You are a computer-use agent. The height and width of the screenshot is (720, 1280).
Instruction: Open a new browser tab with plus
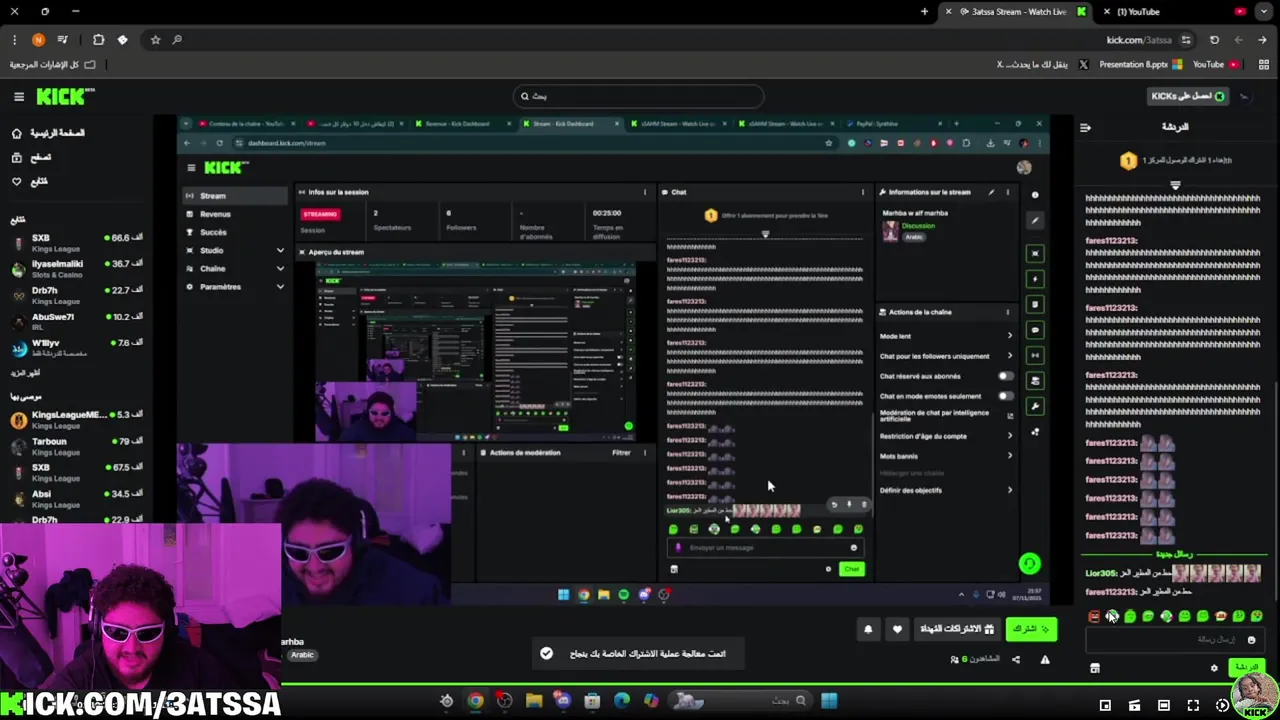tap(924, 12)
